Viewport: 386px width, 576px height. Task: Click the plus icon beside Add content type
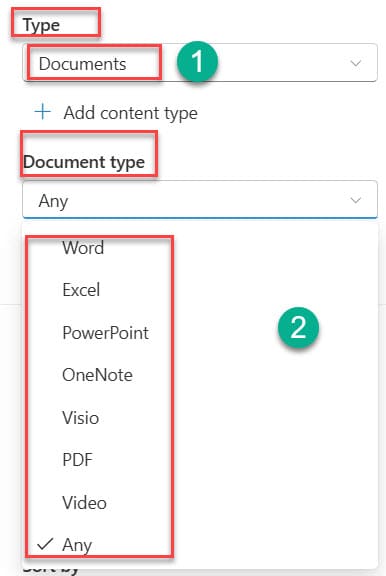click(43, 112)
